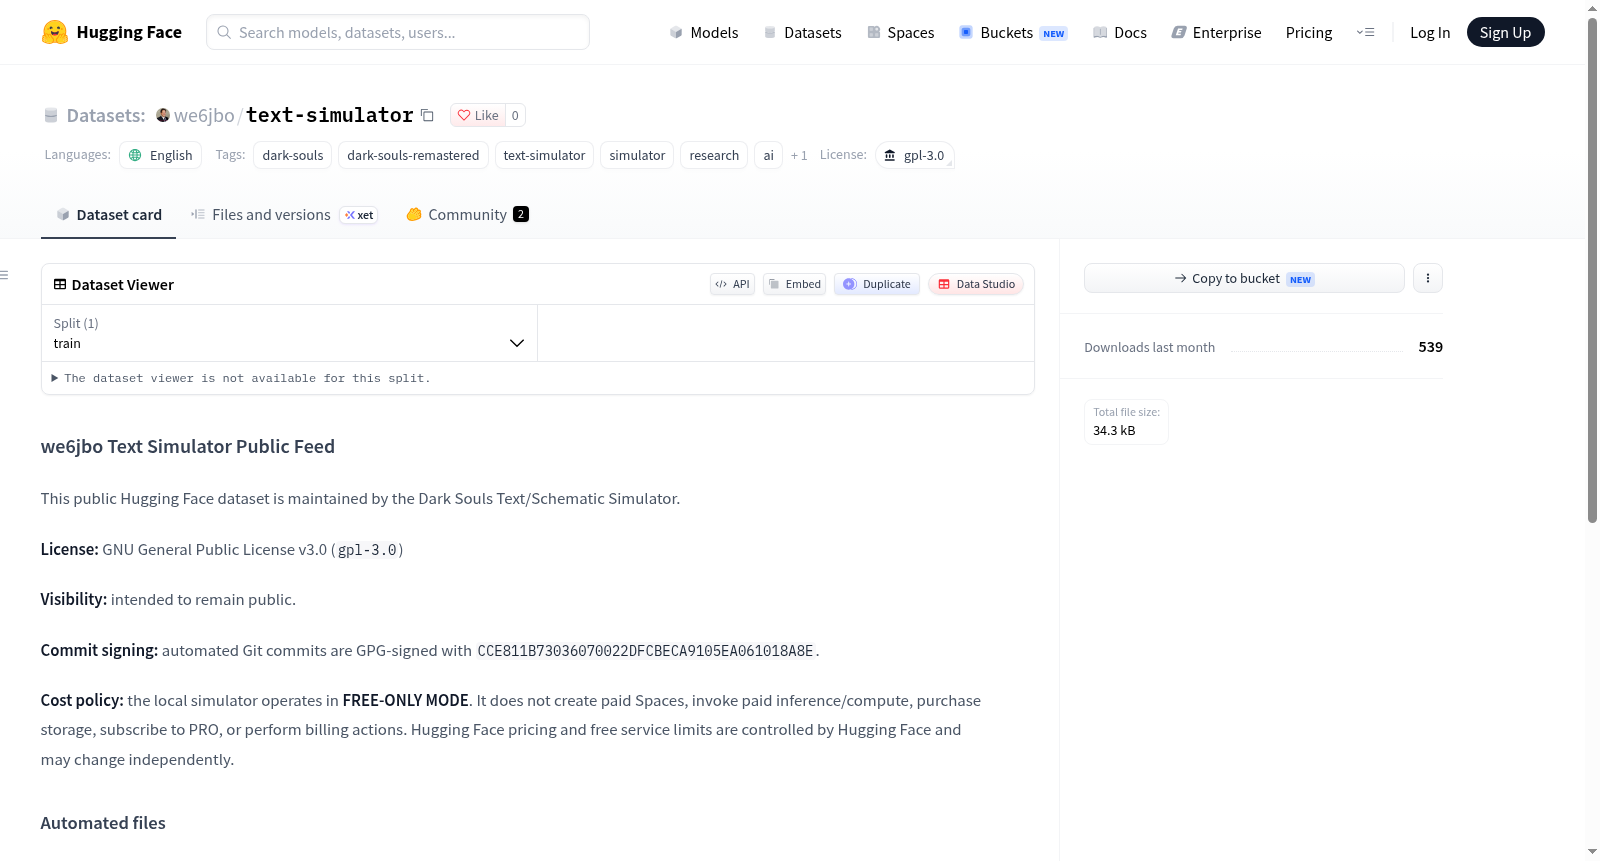Select the ai tag

coord(768,155)
